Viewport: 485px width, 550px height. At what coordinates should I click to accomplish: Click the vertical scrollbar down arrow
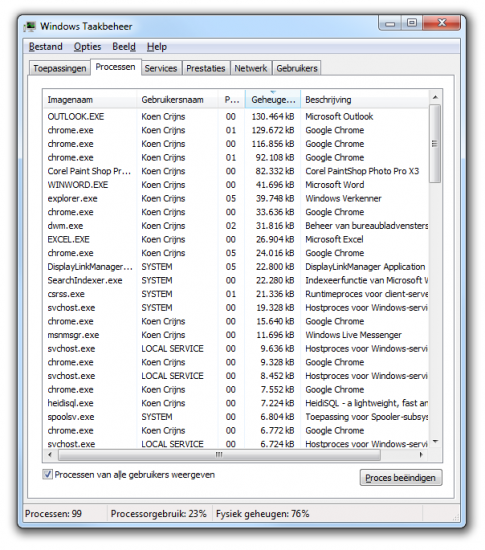[435, 442]
